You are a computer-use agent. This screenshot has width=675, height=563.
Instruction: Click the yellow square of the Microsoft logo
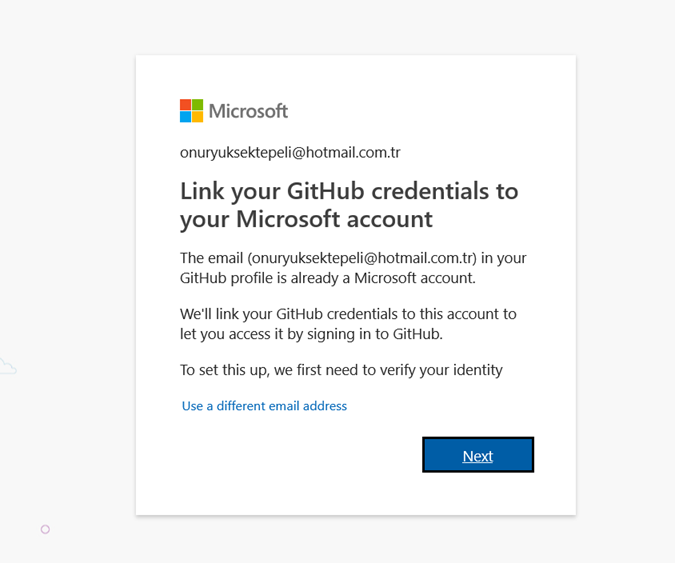pos(197,117)
